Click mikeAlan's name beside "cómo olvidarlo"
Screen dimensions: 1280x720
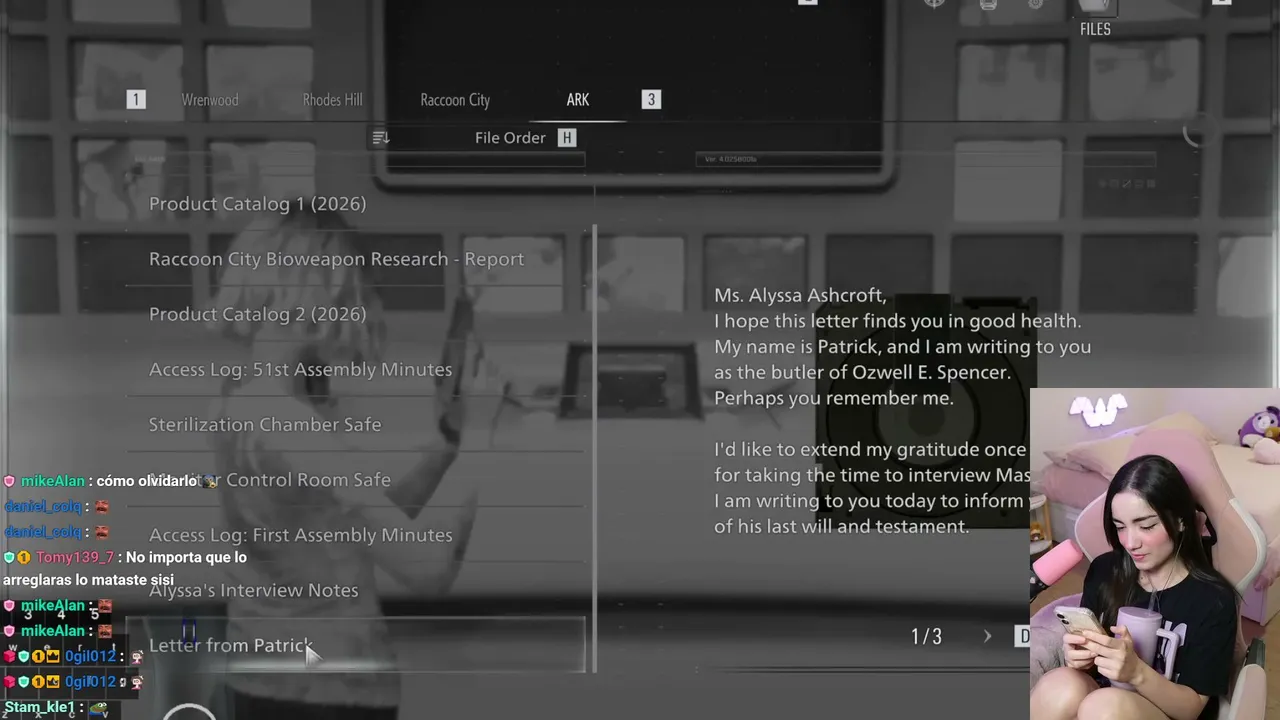[53, 481]
